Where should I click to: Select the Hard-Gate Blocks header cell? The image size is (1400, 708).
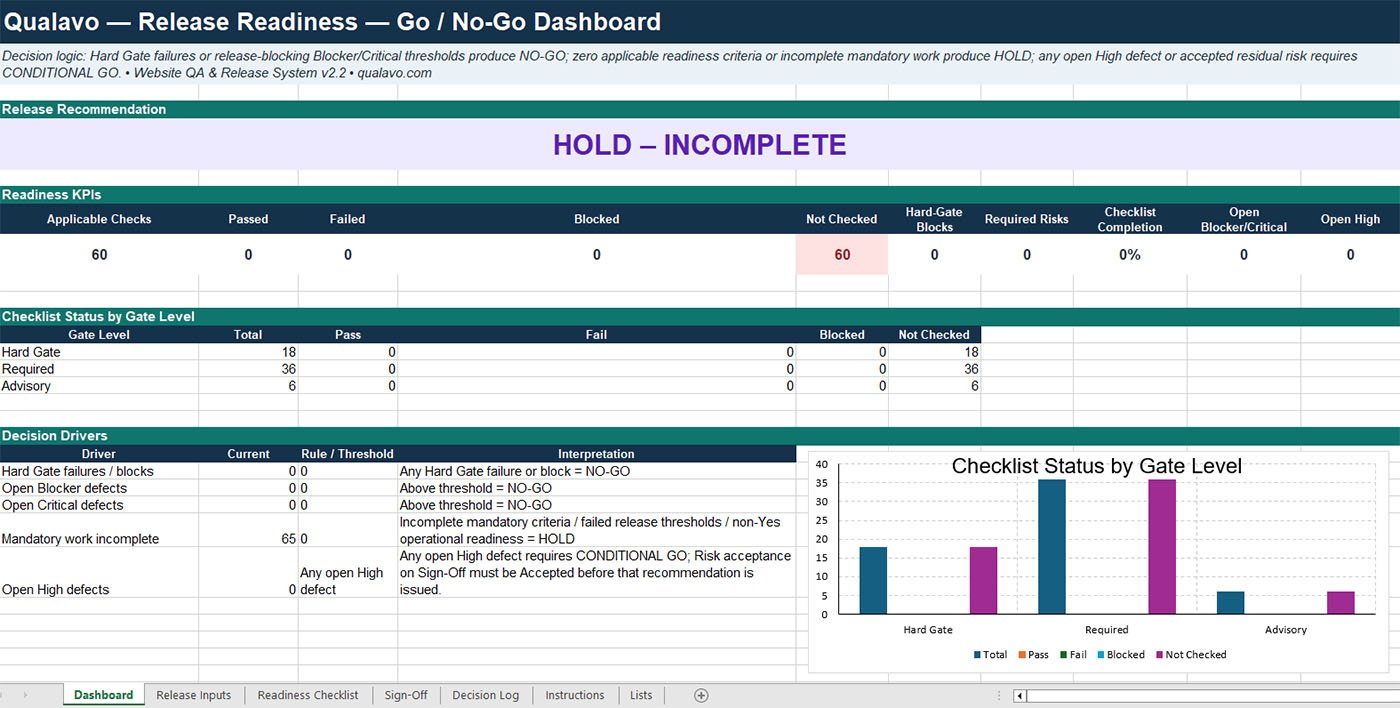[x=934, y=219]
